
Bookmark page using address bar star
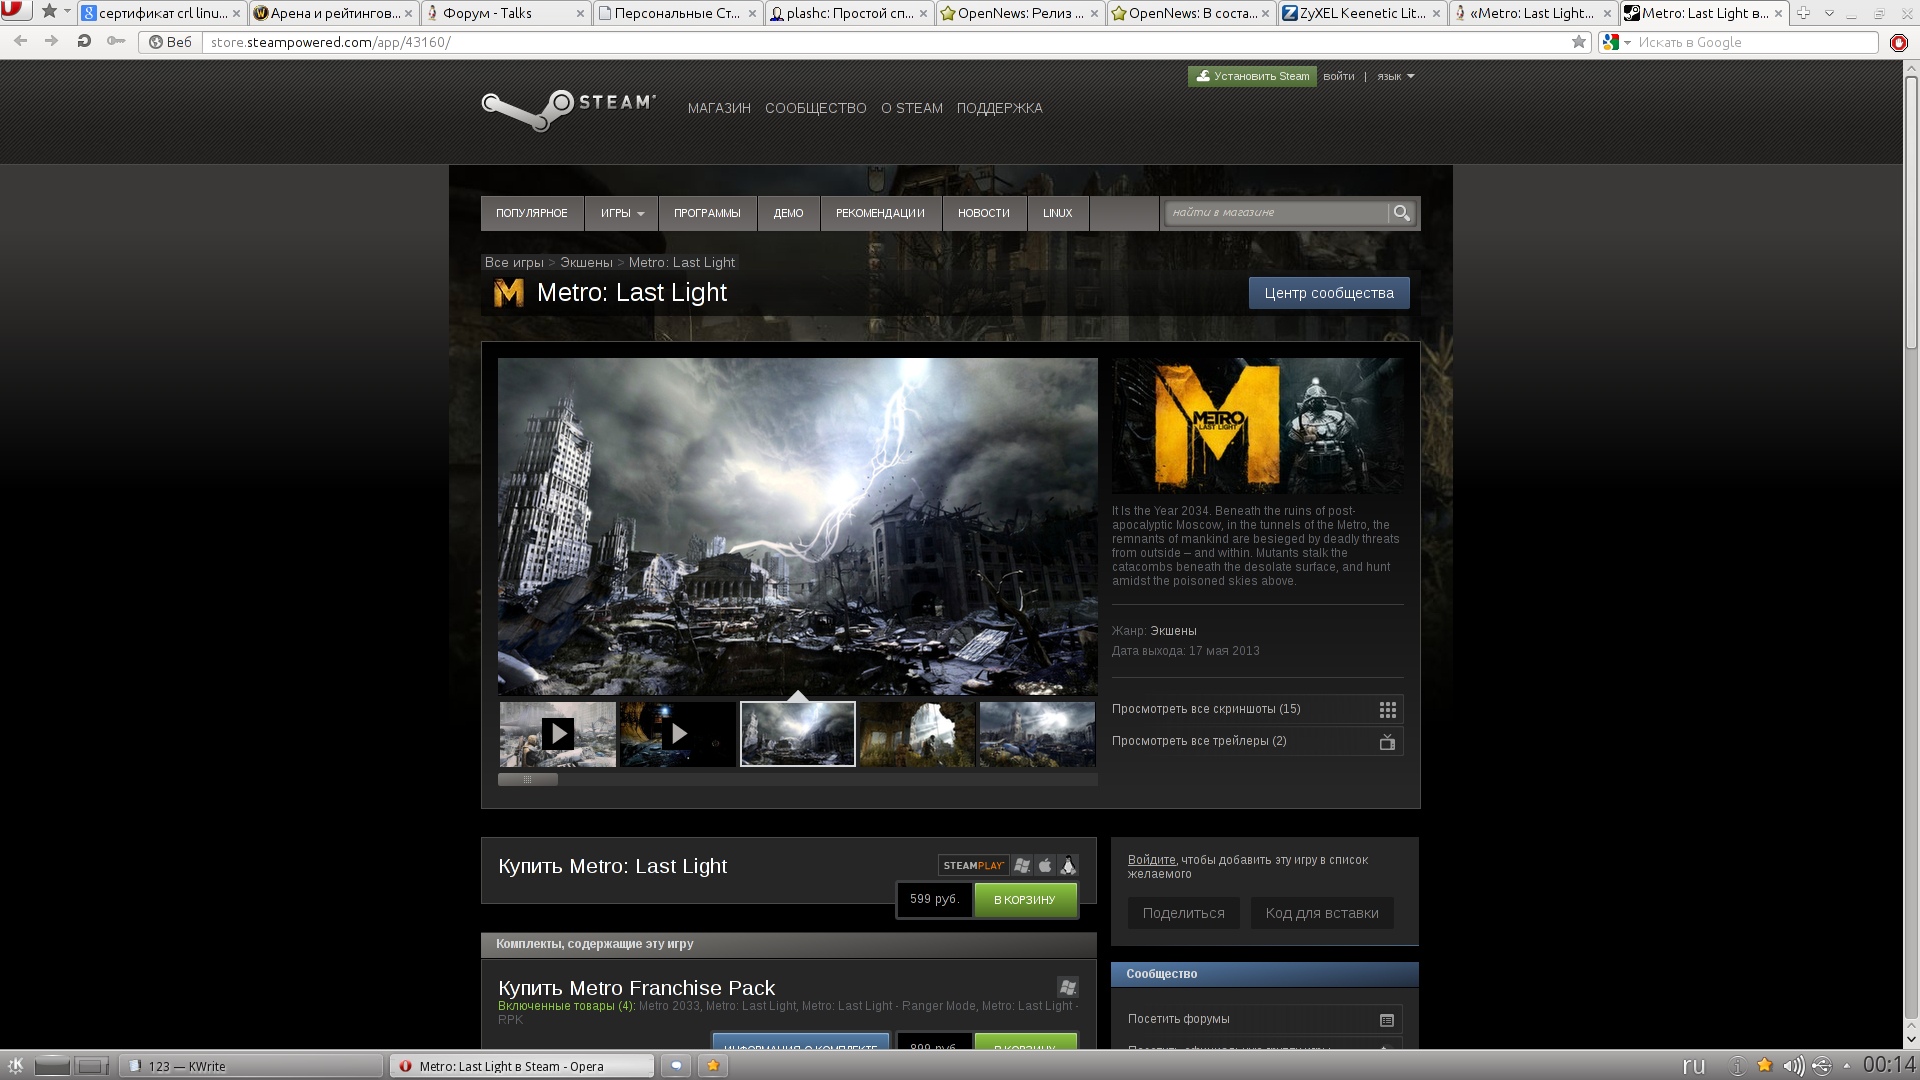click(x=1579, y=42)
